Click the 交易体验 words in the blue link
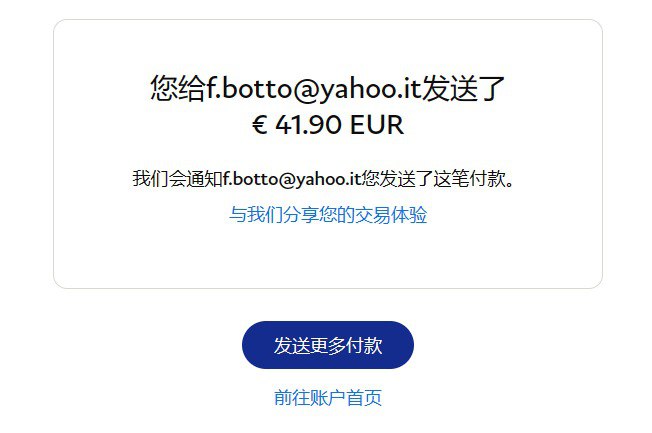This screenshot has width=652, height=433. (x=390, y=215)
